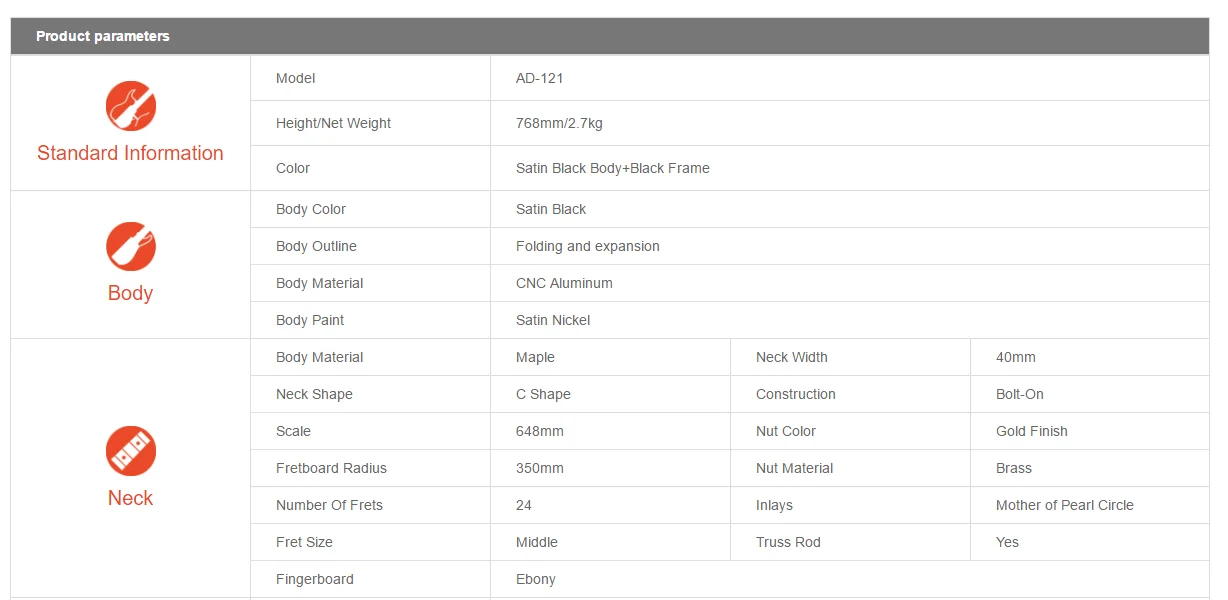Select the CNC Aluminum material value
The image size is (1228, 600).
564,283
